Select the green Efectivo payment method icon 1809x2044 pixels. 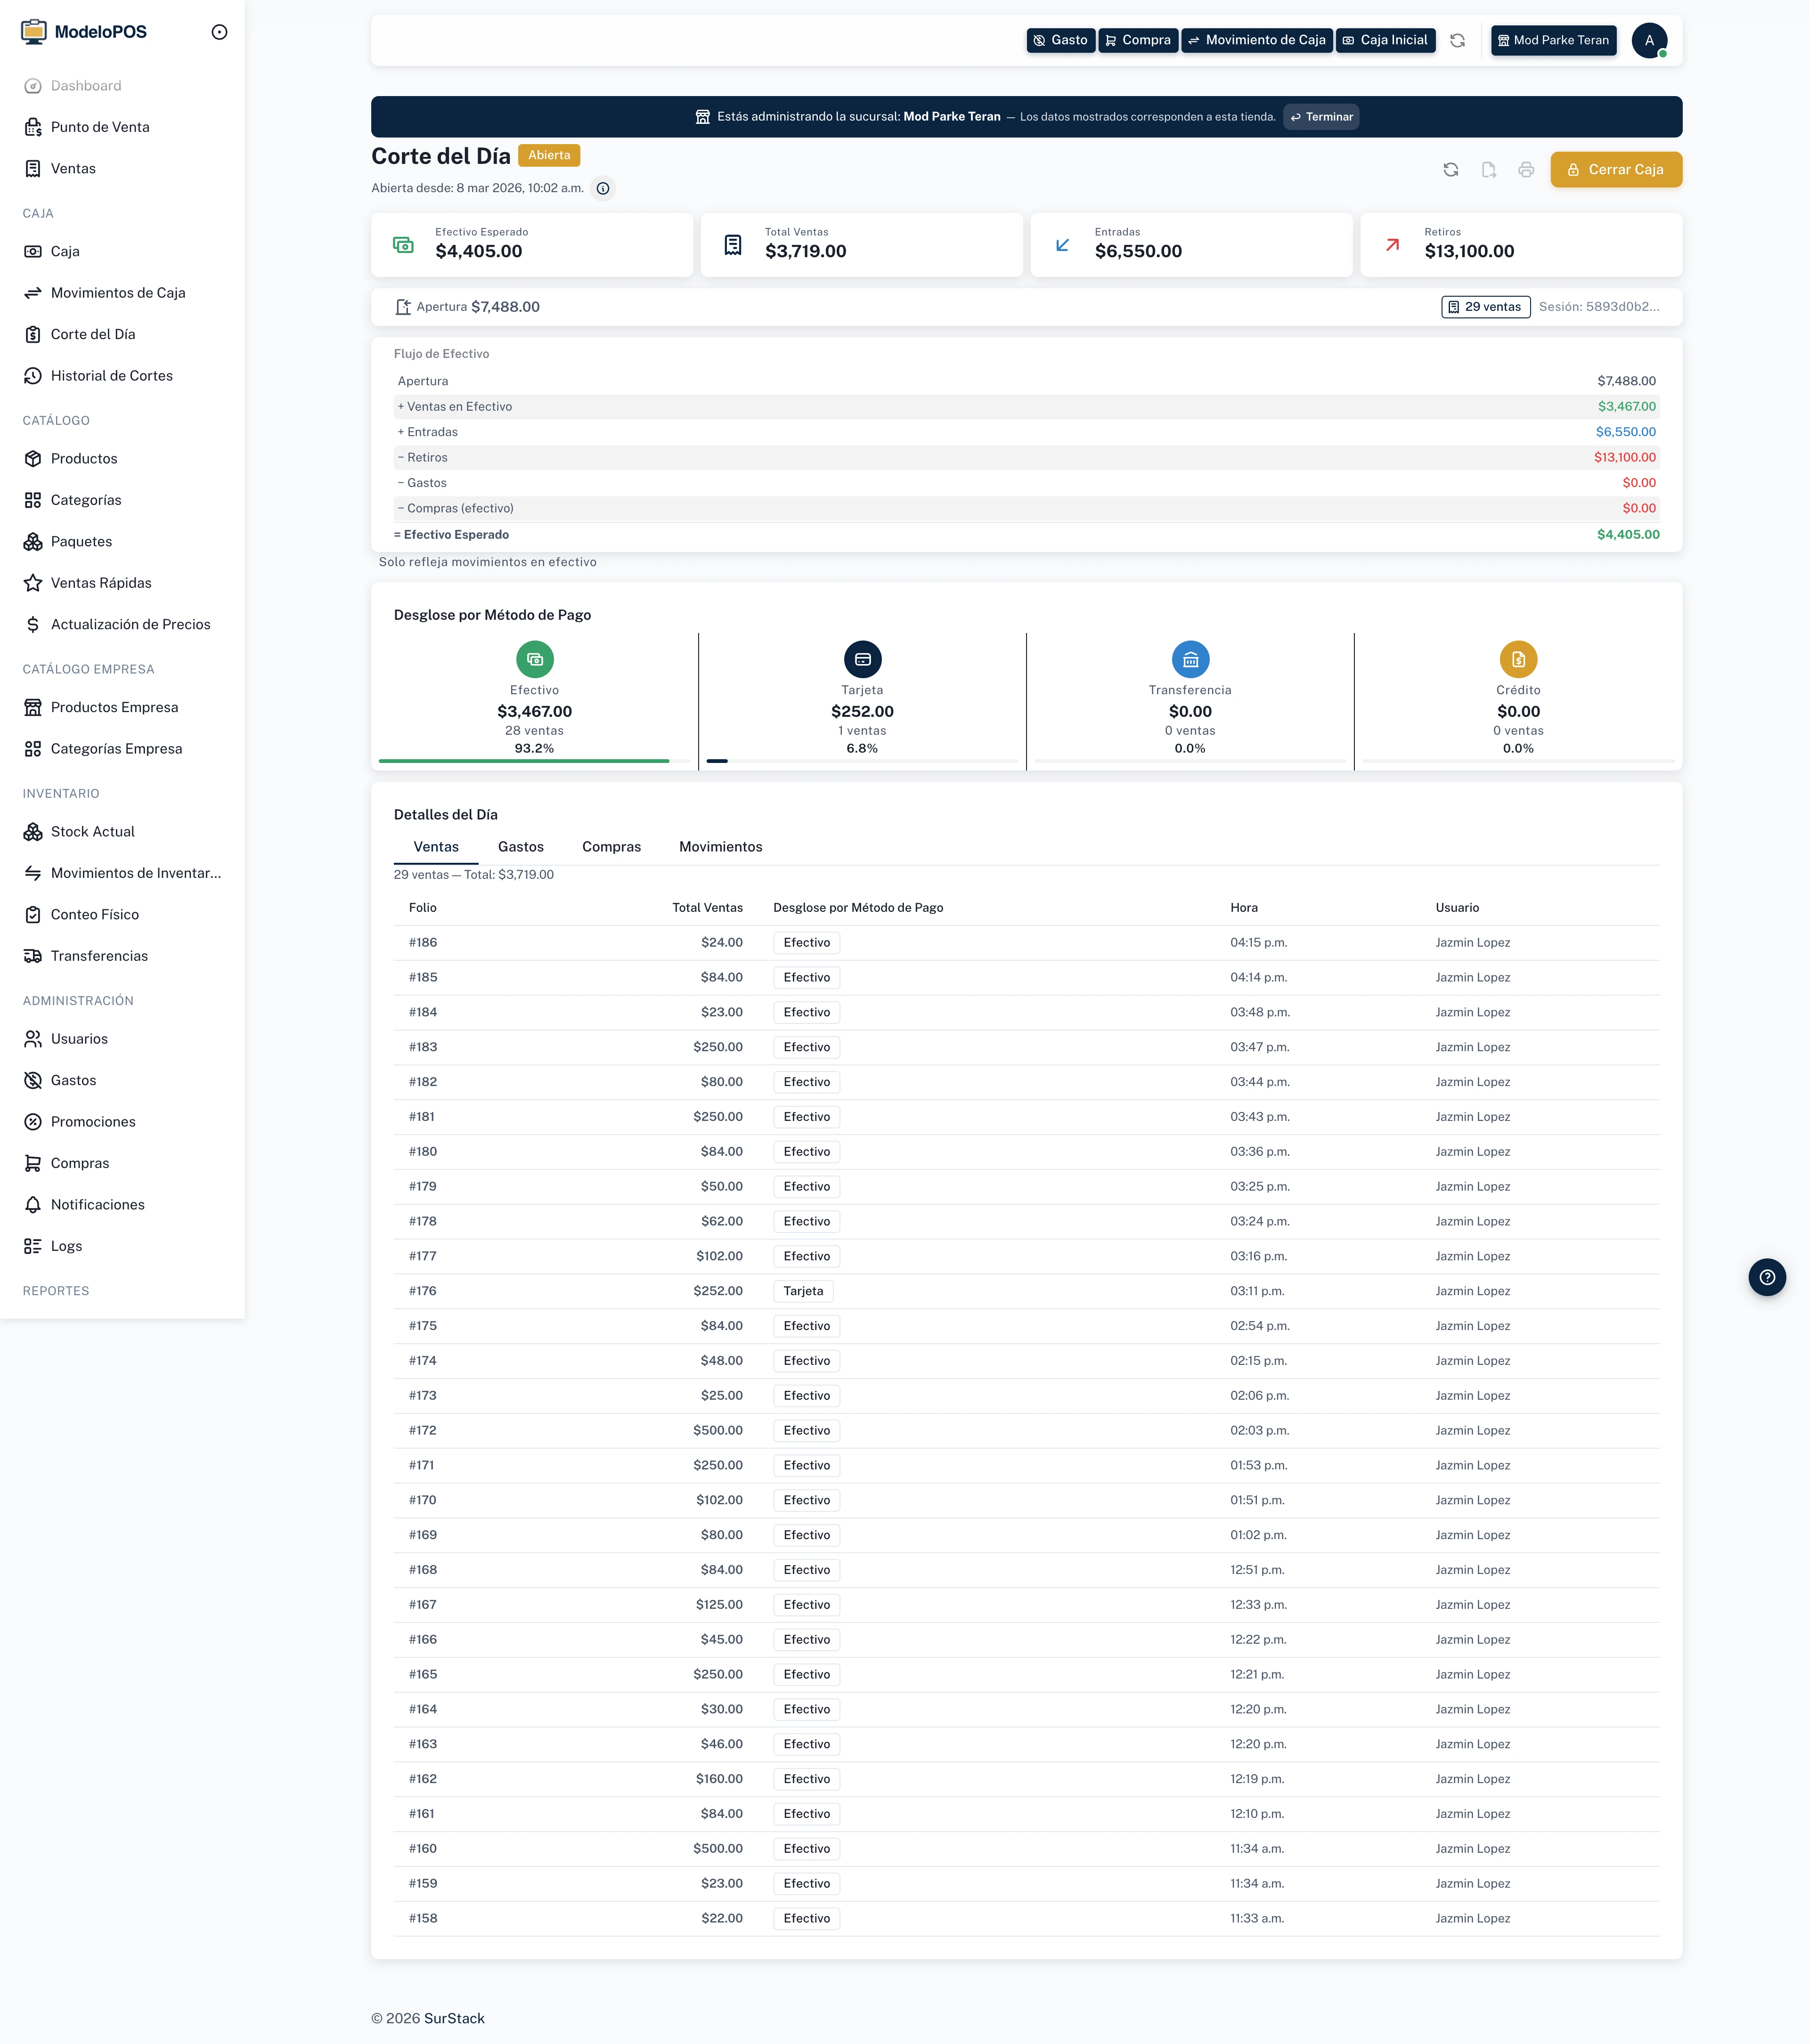tap(535, 659)
